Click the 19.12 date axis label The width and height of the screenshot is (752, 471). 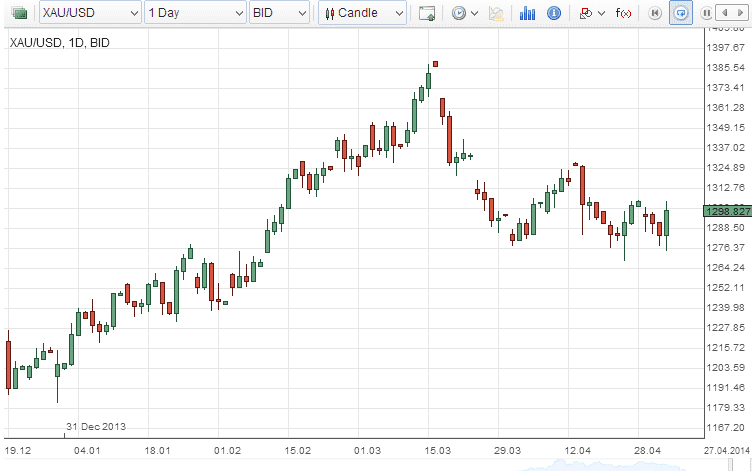click(18, 450)
